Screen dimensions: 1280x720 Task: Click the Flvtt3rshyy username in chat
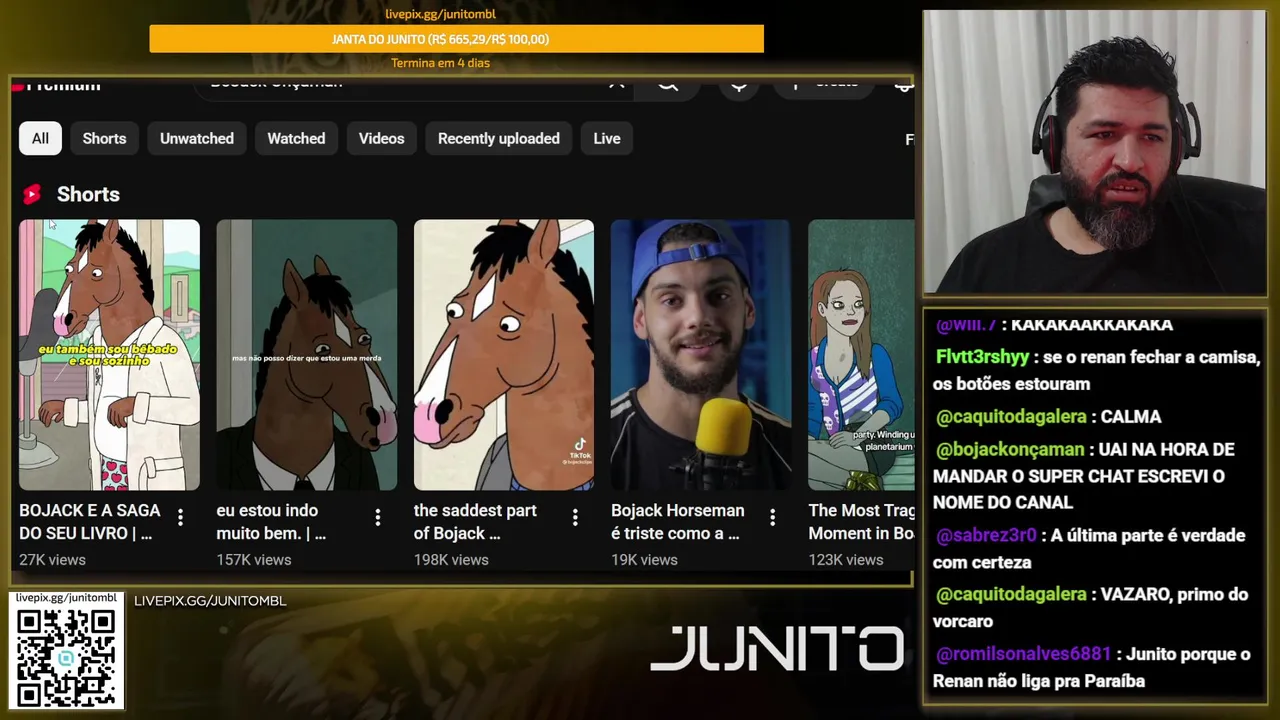click(982, 357)
